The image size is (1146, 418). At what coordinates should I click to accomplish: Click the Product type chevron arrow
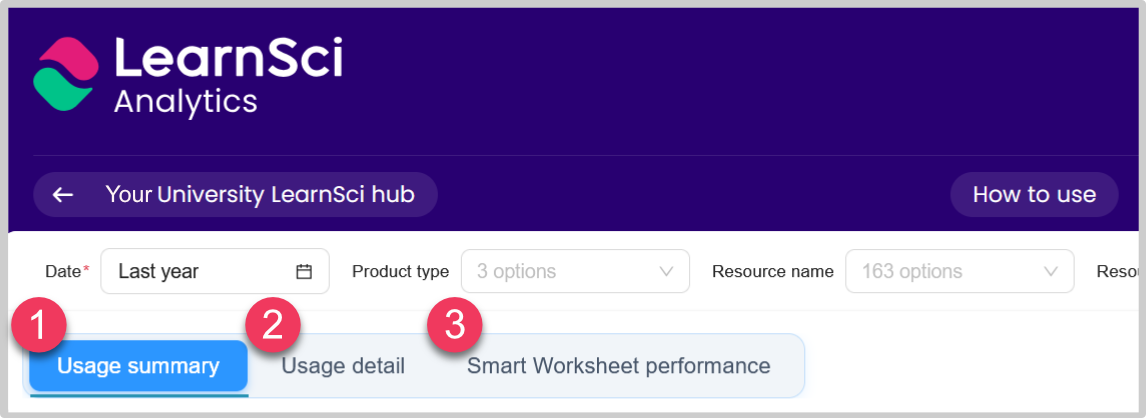click(x=666, y=271)
